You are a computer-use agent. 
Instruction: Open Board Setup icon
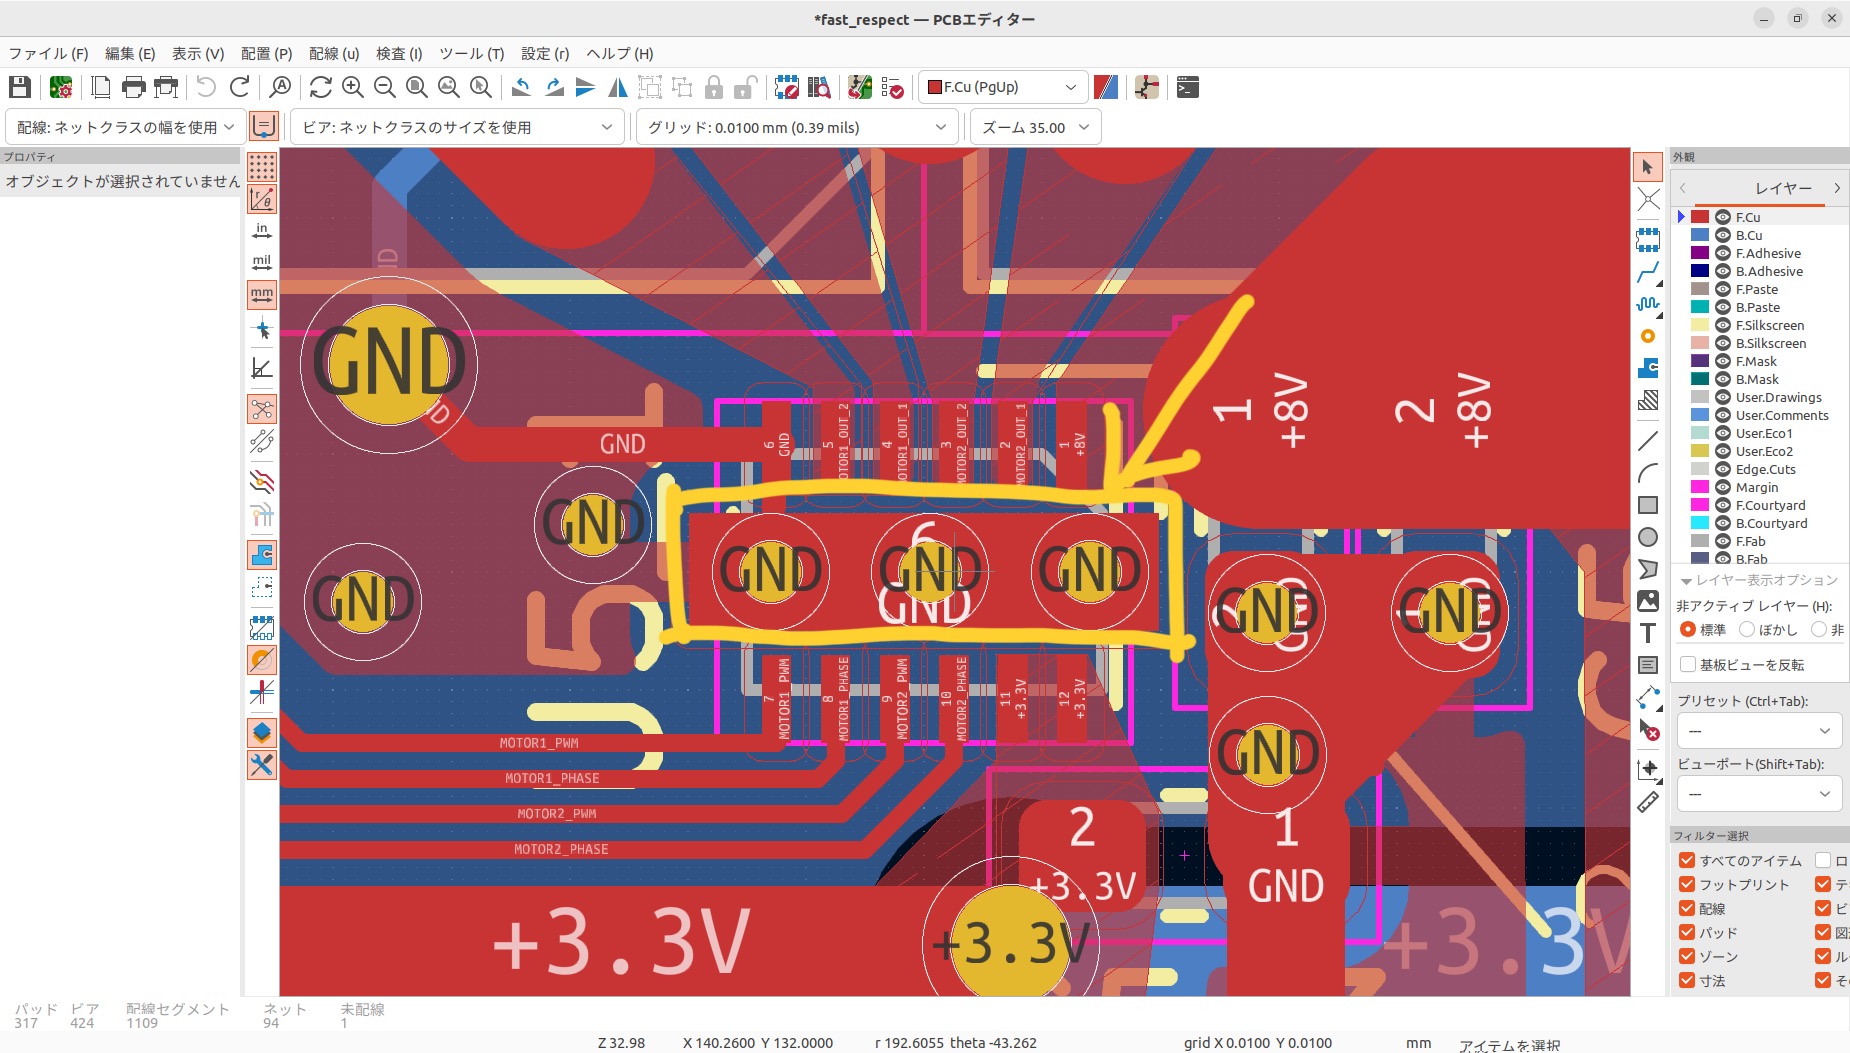[x=61, y=88]
